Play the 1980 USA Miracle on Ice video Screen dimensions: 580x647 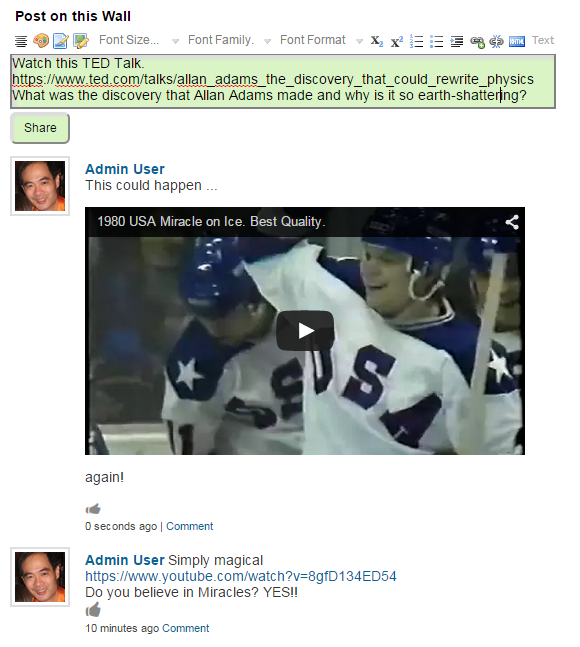click(x=305, y=331)
